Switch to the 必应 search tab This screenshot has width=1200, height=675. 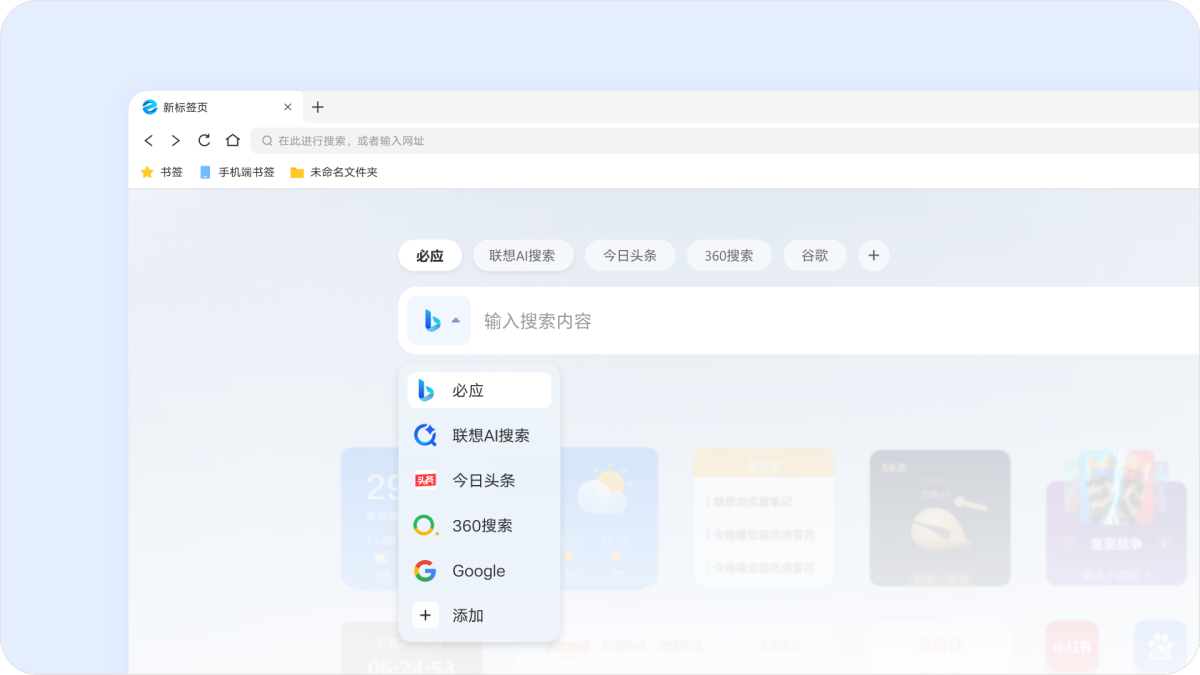coord(430,255)
